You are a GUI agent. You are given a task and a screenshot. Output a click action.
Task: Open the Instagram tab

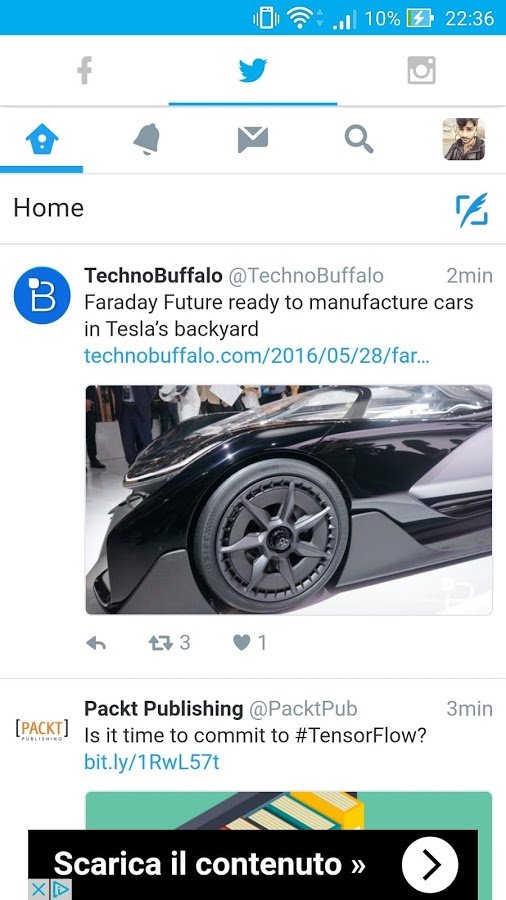[421, 71]
